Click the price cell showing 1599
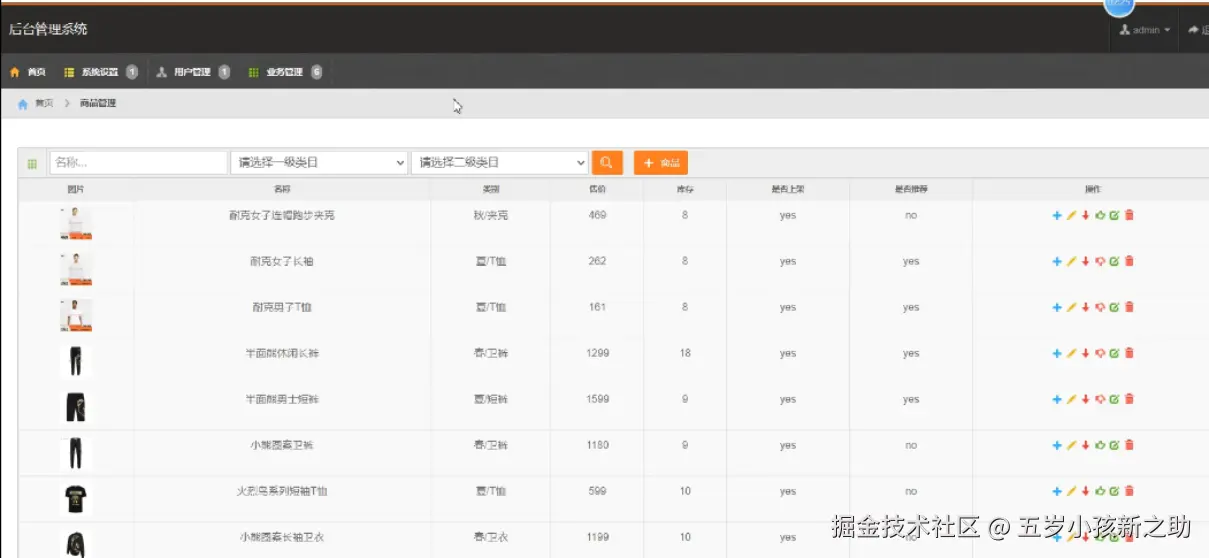 [597, 399]
